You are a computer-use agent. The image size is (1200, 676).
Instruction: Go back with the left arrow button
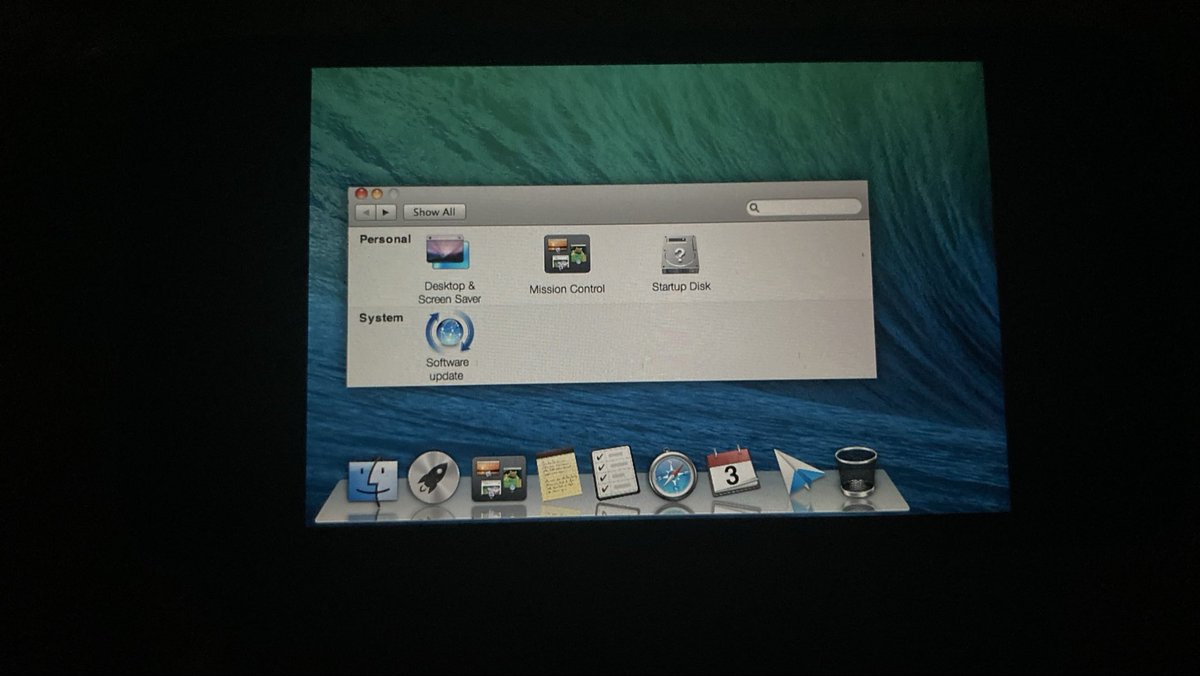(365, 212)
